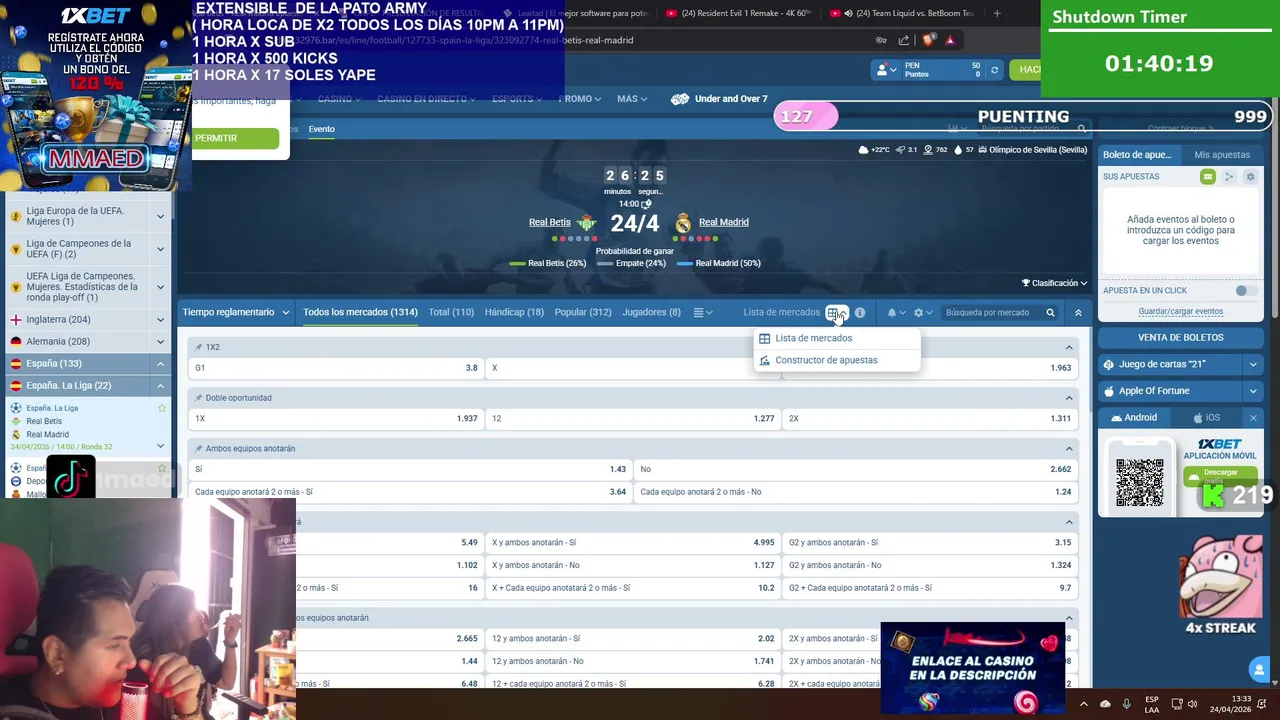This screenshot has height=720, width=1280.
Task: Click the market search magnifier icon
Action: pyautogui.click(x=1050, y=313)
